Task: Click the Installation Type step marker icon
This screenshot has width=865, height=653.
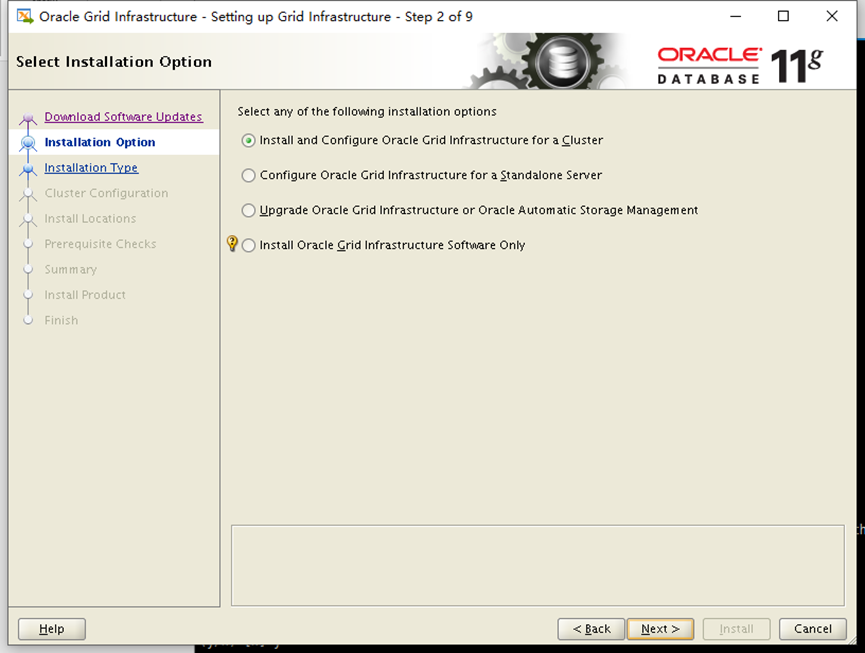Action: point(28,169)
